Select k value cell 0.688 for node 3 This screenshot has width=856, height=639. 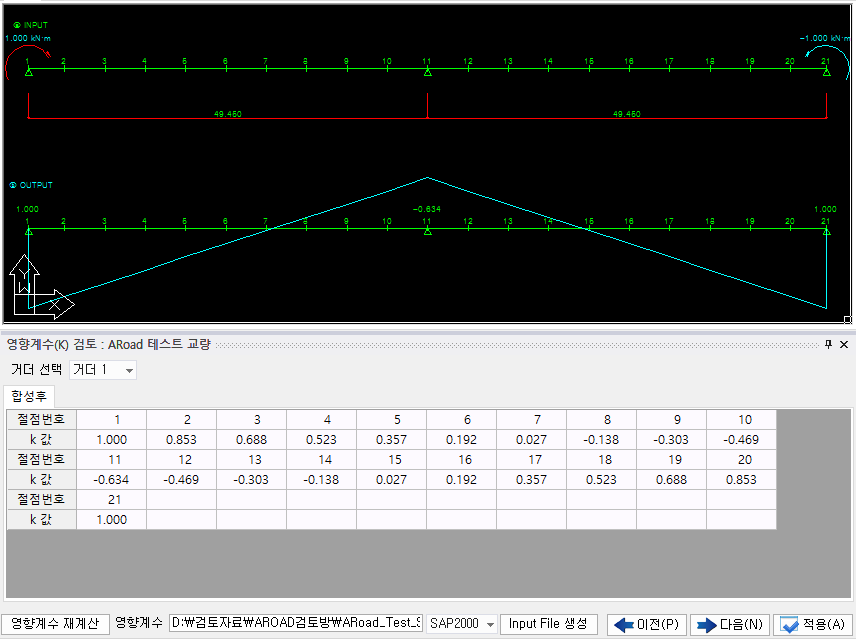point(251,440)
